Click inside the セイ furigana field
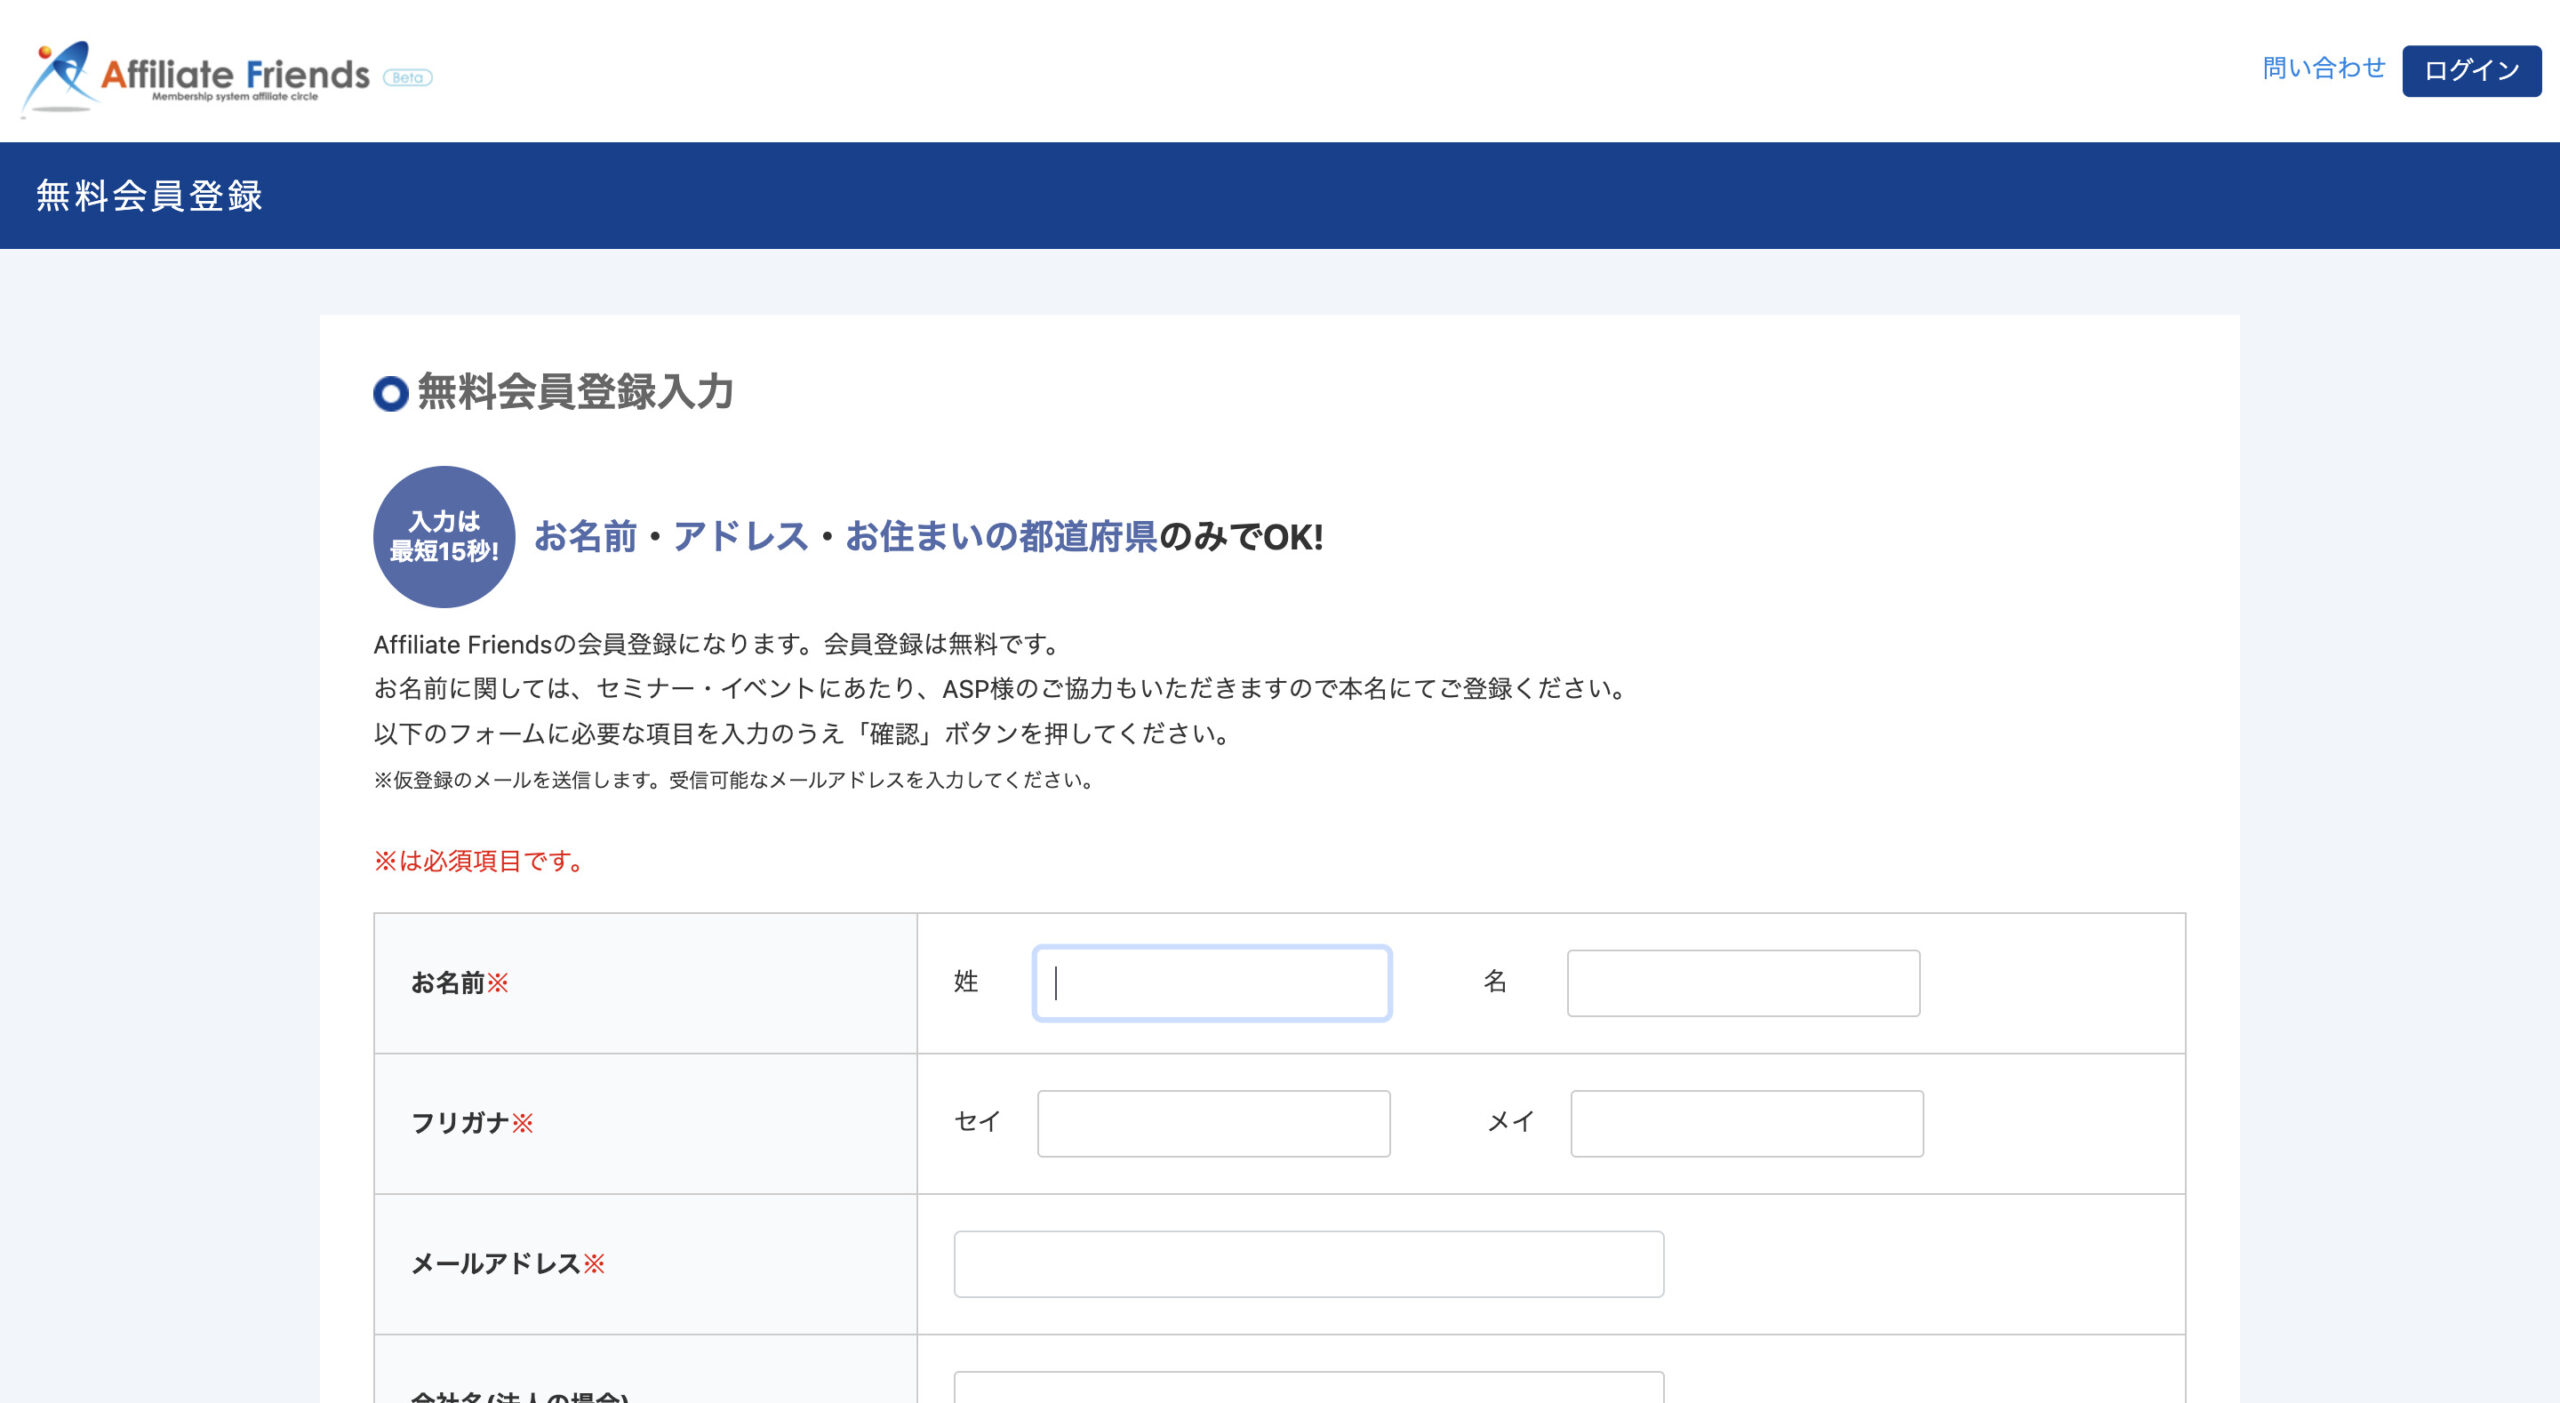2560x1403 pixels. point(1213,1124)
